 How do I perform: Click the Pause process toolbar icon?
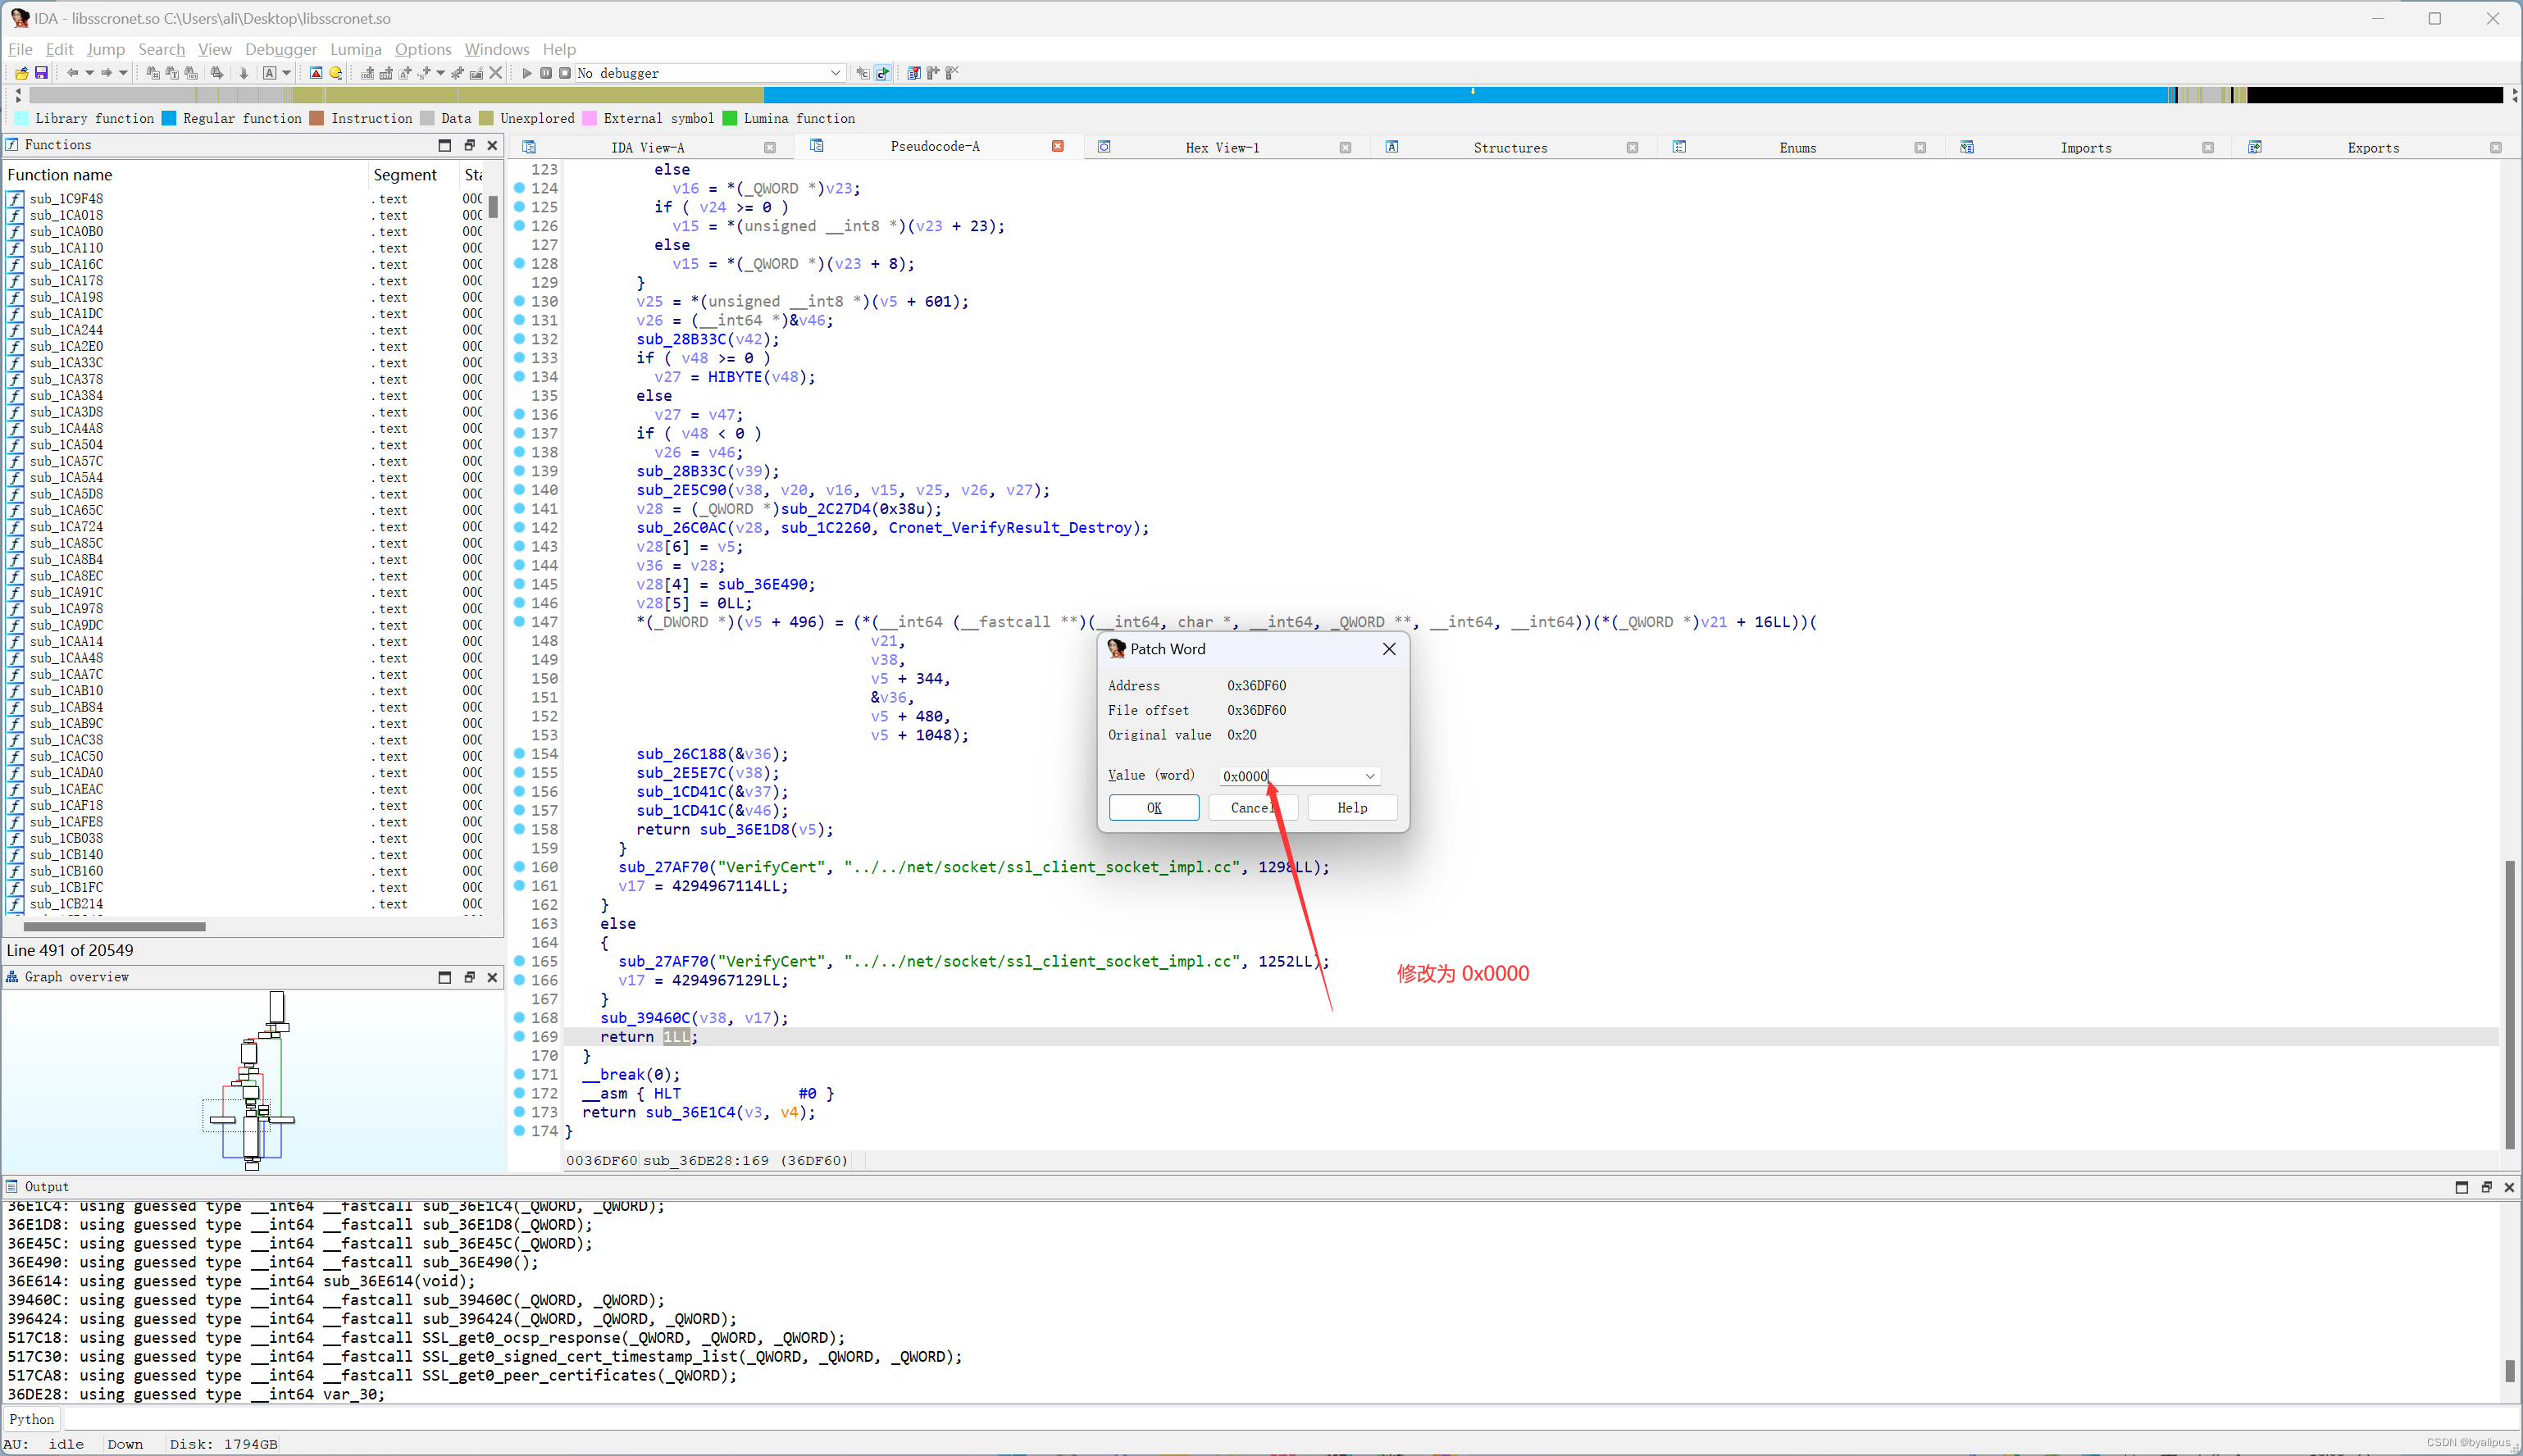point(546,73)
